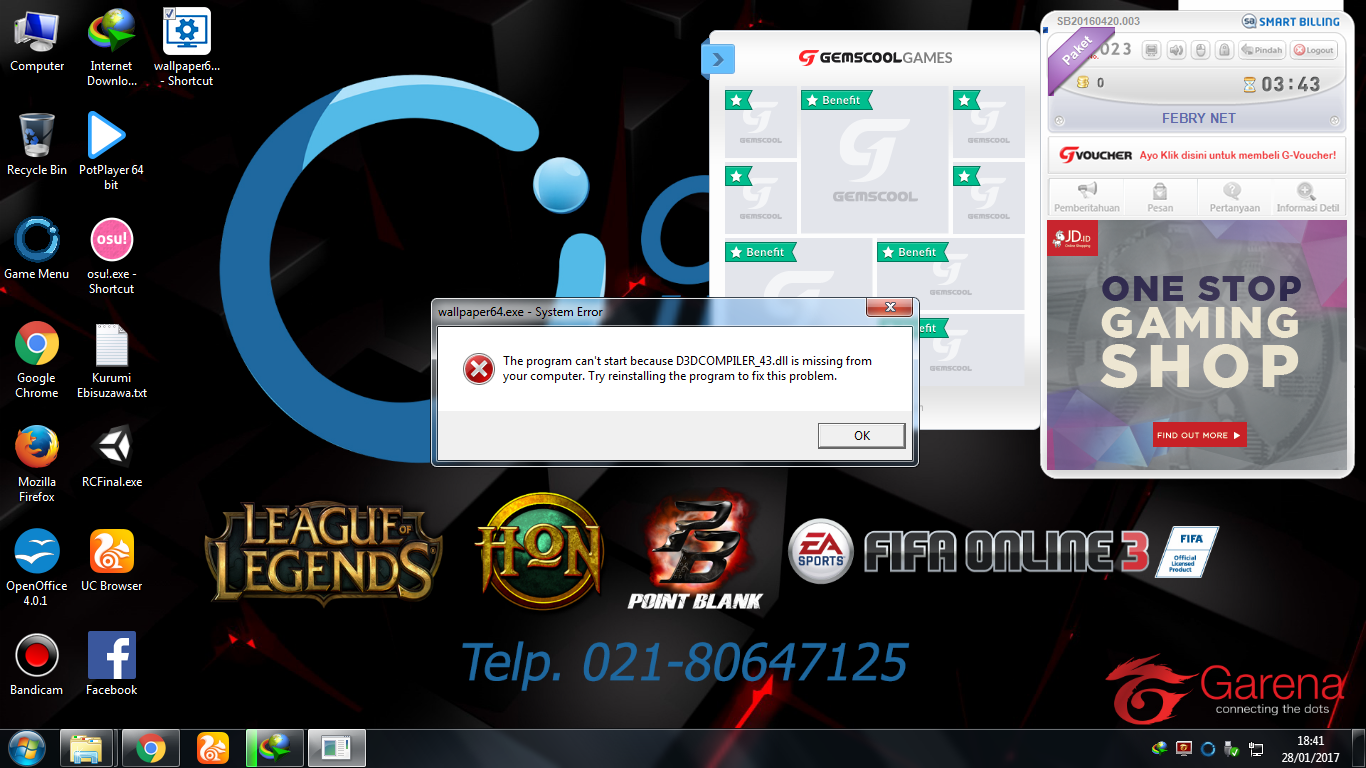Click the IDM icon in system tray
The width and height of the screenshot is (1366, 768).
click(1160, 748)
